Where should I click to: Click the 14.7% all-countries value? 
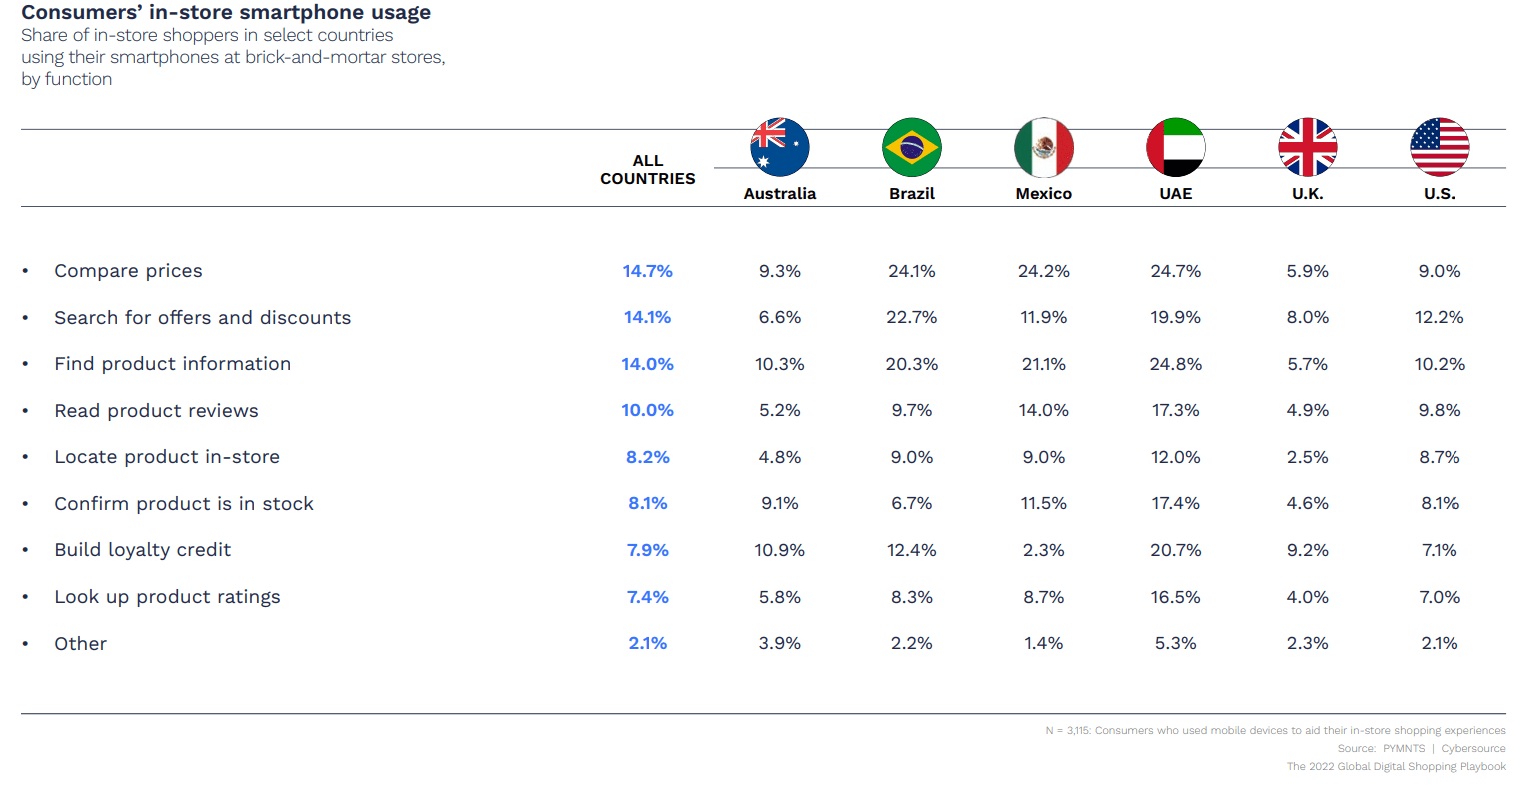coord(648,271)
